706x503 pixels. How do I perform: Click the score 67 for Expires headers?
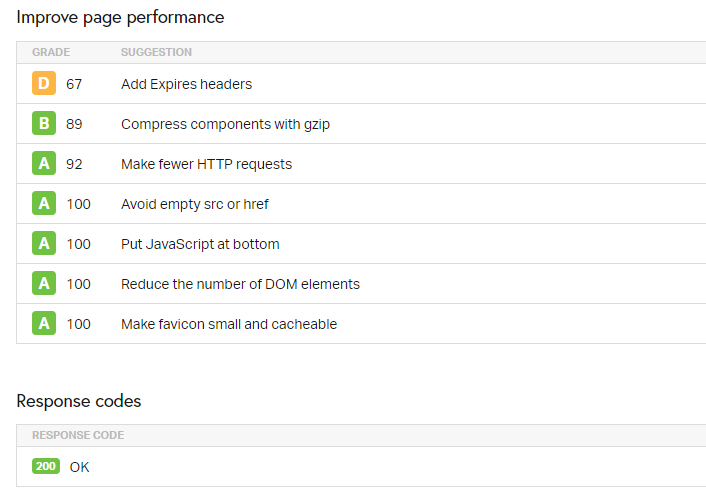[74, 84]
